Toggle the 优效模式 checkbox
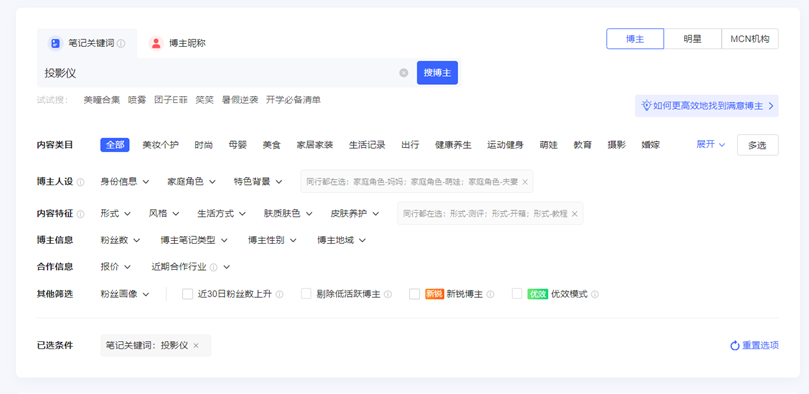The height and width of the screenshot is (394, 809). click(x=517, y=294)
